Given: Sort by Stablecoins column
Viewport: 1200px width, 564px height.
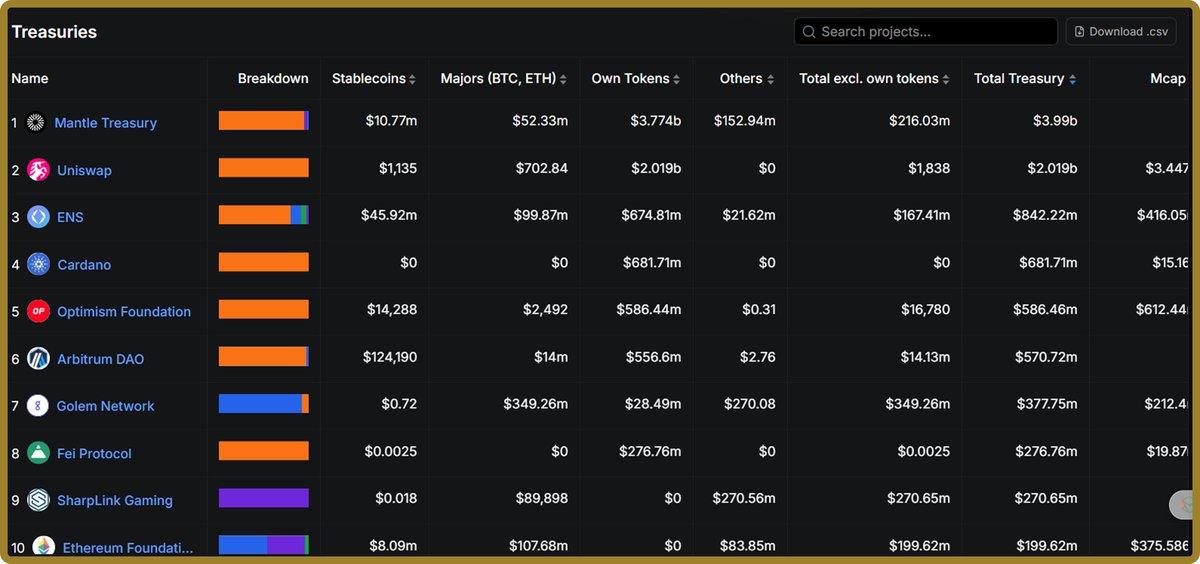Looking at the screenshot, I should (x=375, y=78).
